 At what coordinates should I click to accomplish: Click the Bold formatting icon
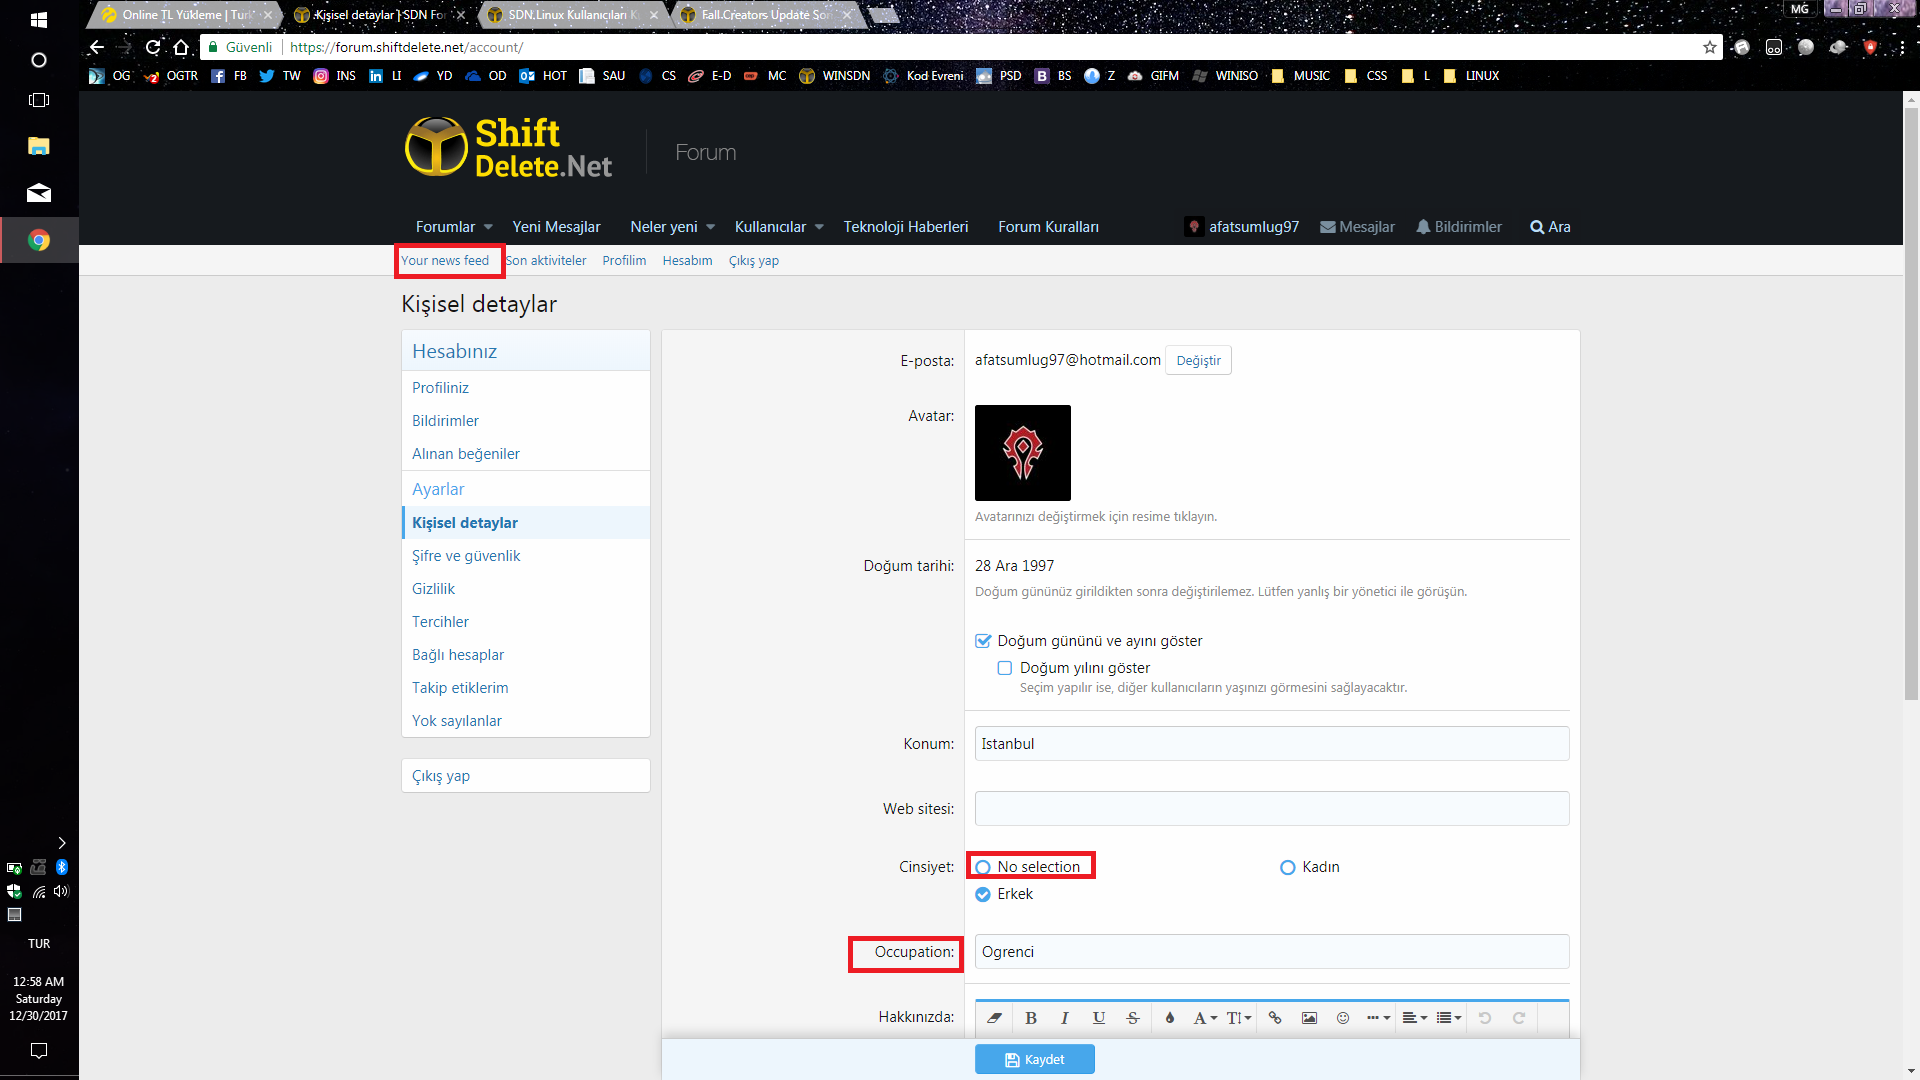tap(1031, 1018)
